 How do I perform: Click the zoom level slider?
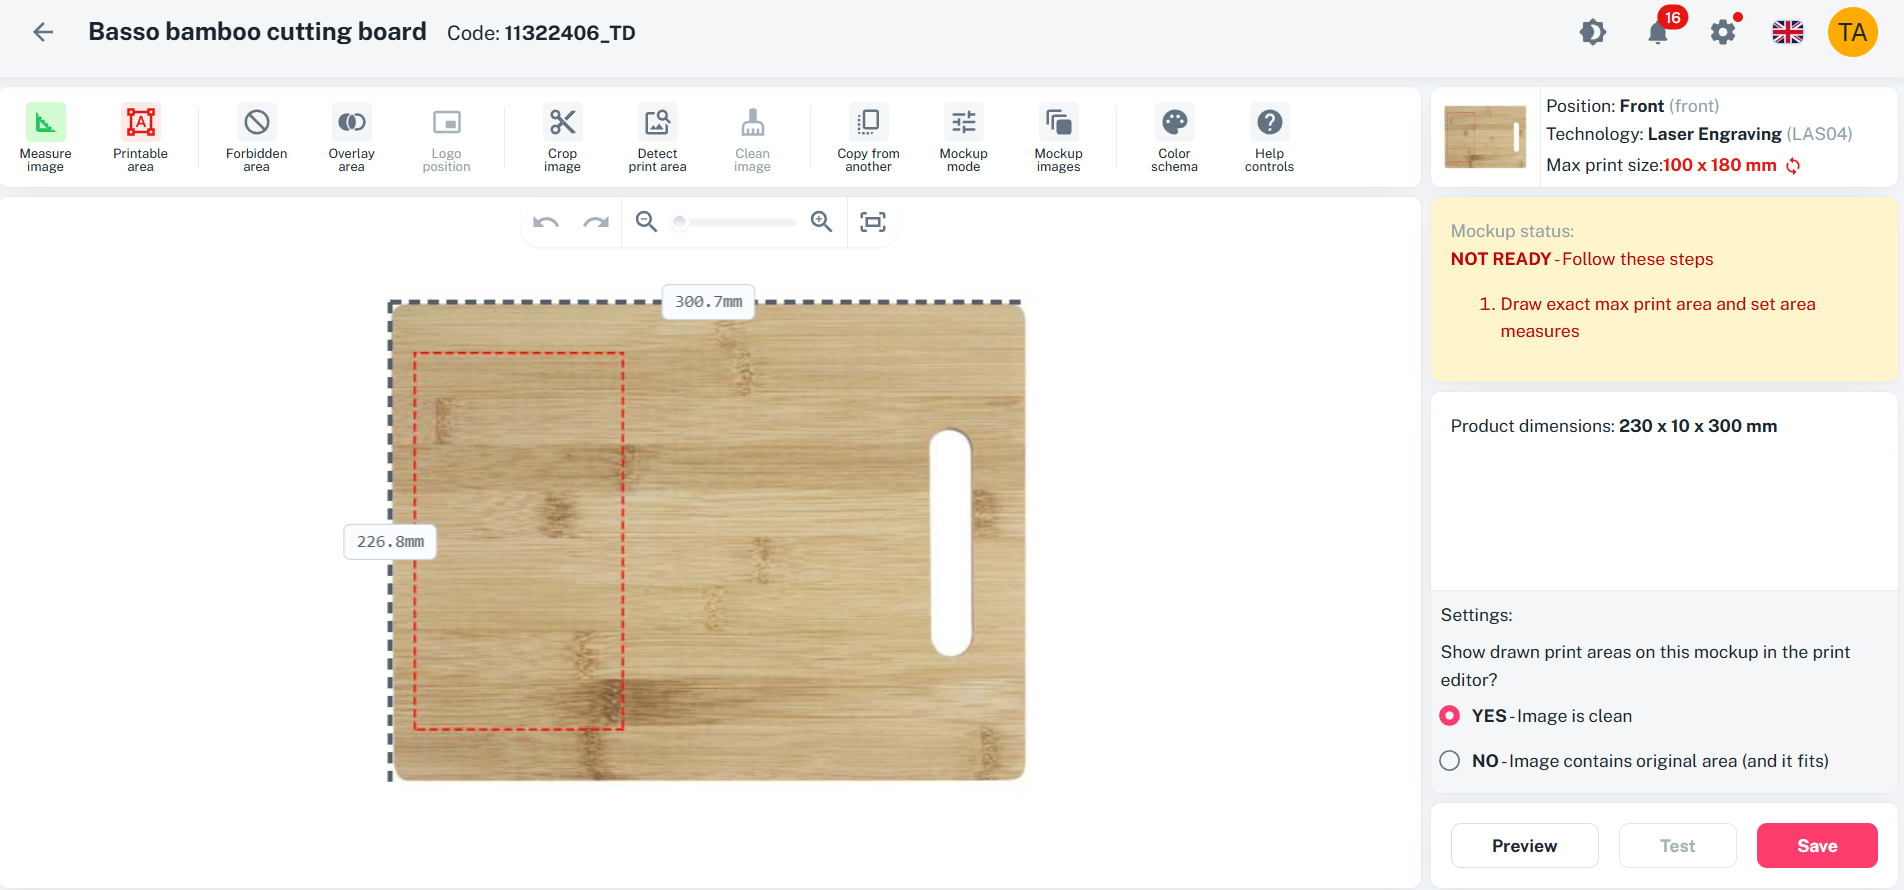[735, 222]
